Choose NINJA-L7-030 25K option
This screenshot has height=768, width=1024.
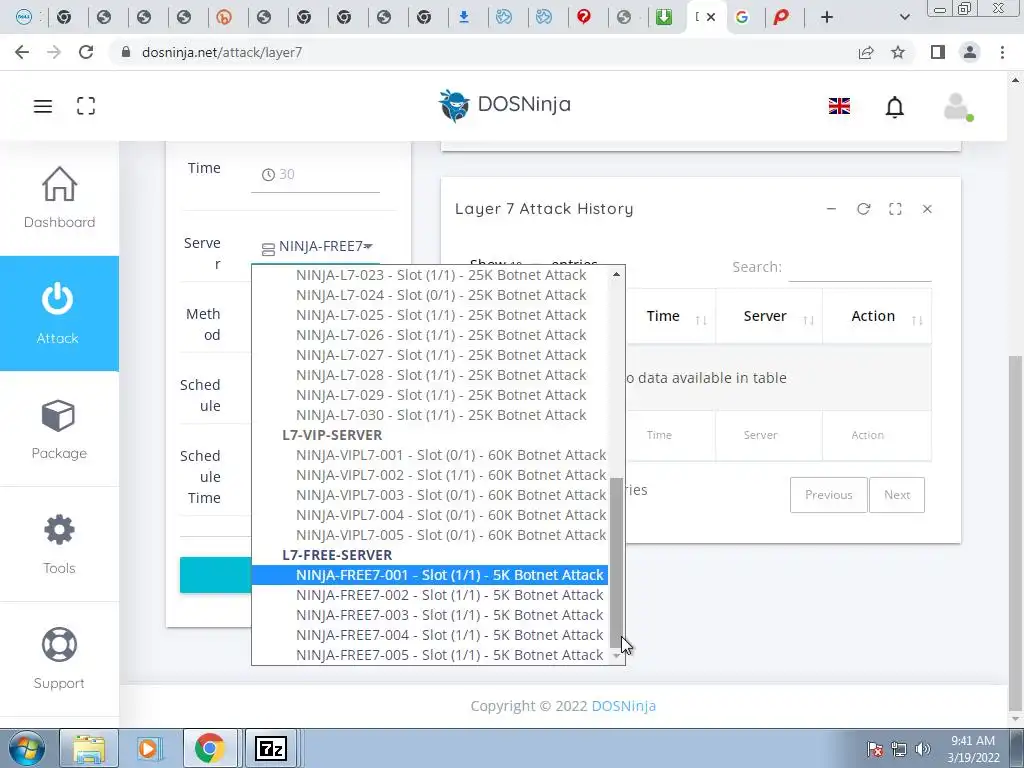(x=430, y=415)
